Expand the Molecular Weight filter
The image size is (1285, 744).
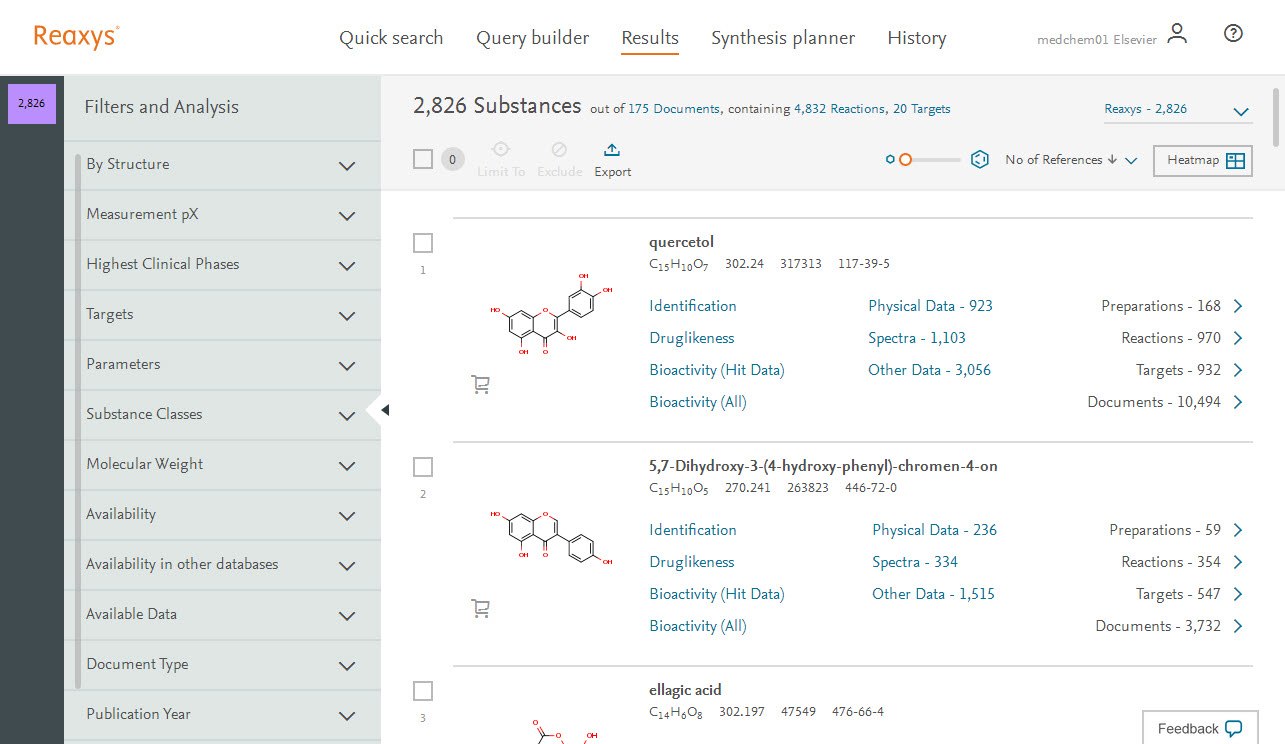(x=347, y=465)
